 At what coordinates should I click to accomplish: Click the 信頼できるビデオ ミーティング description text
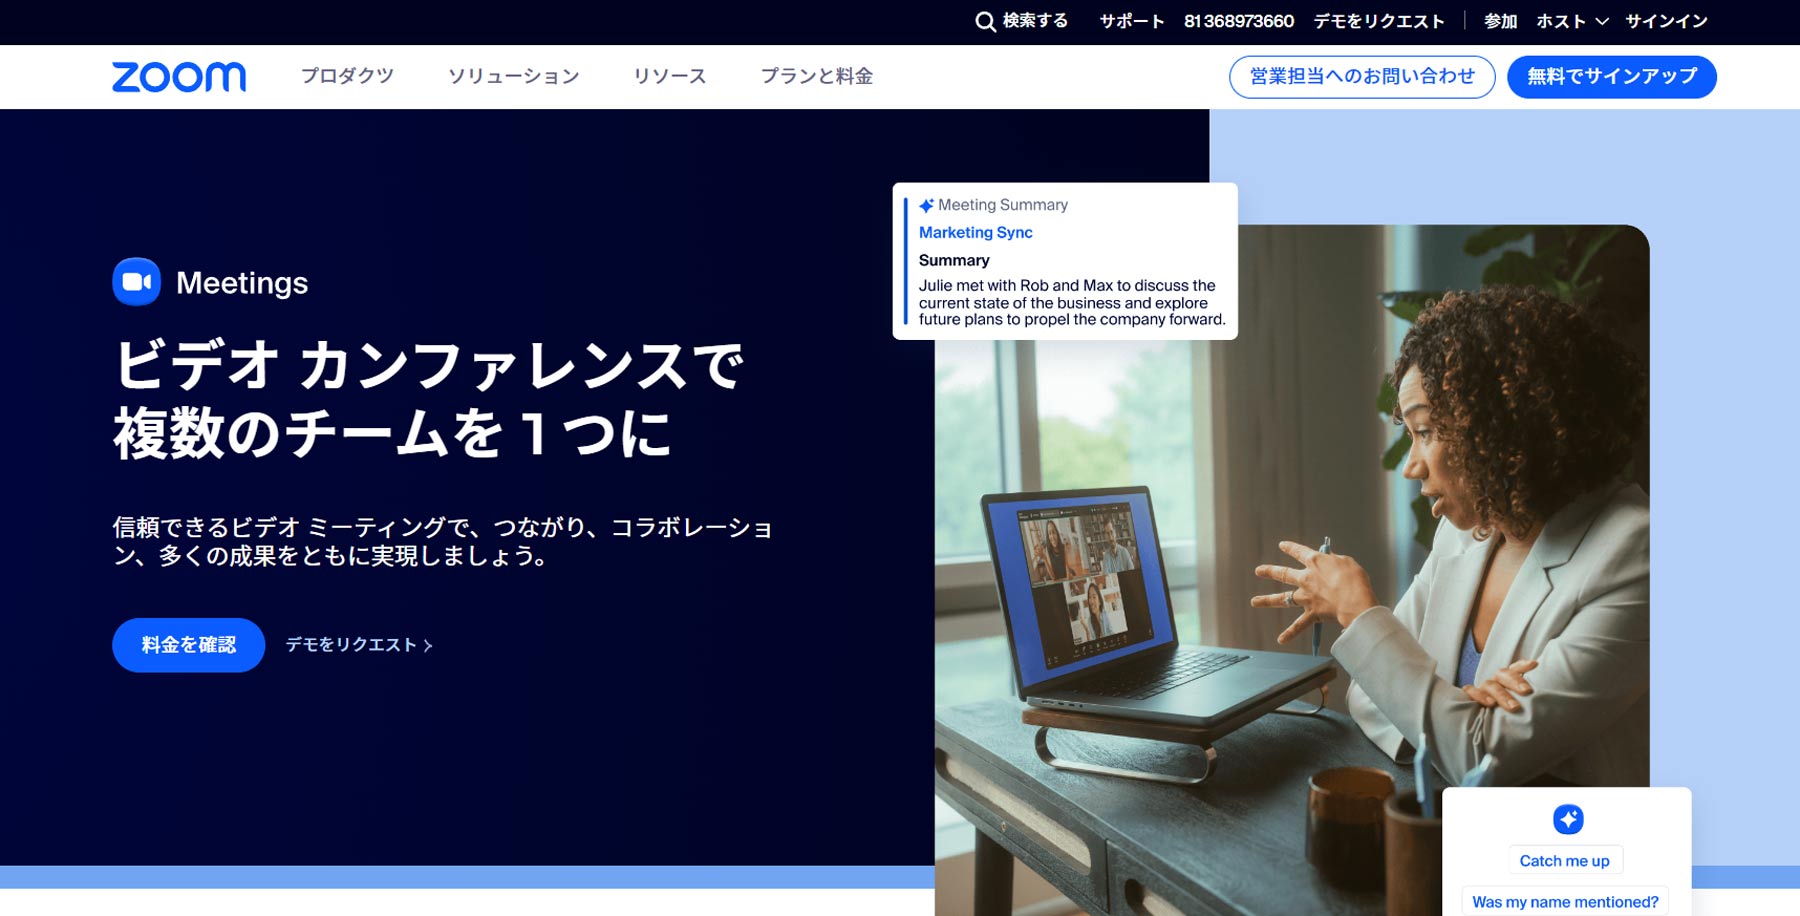443,541
